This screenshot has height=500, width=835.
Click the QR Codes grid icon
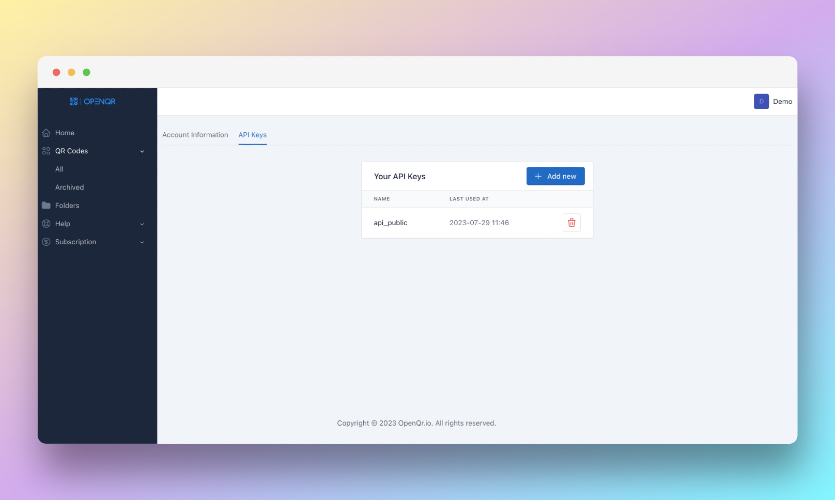coord(46,151)
